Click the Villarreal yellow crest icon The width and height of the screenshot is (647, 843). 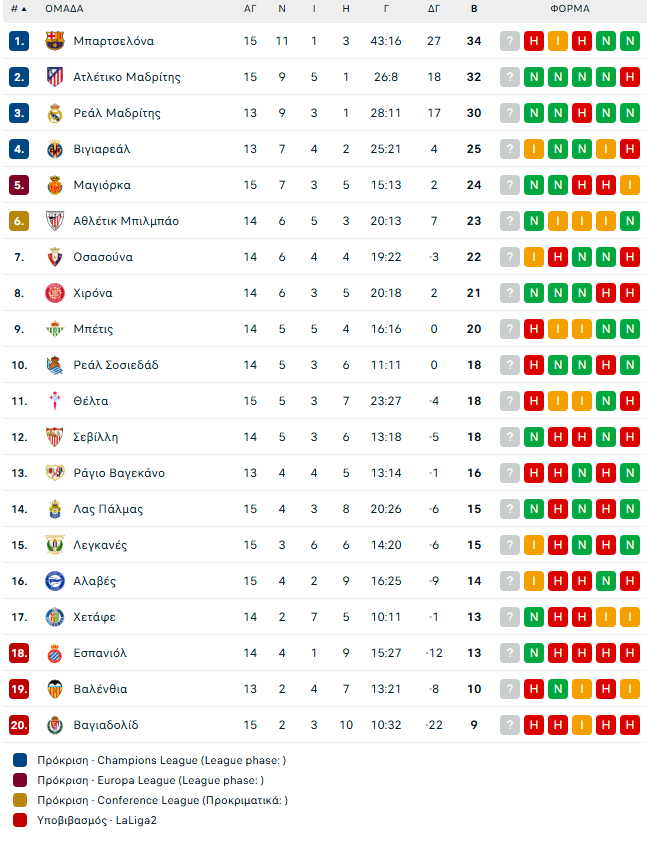[54, 149]
